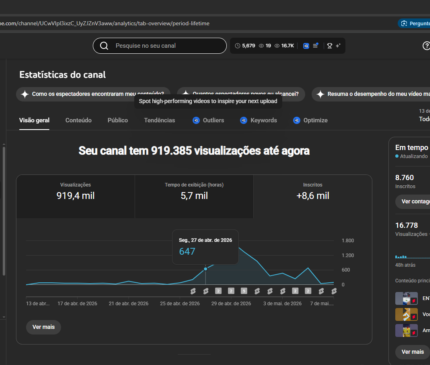Image resolution: width=430 pixels, height=365 pixels.
Task: Open the blue vidIQ square icon in toolbar
Action: 306,46
